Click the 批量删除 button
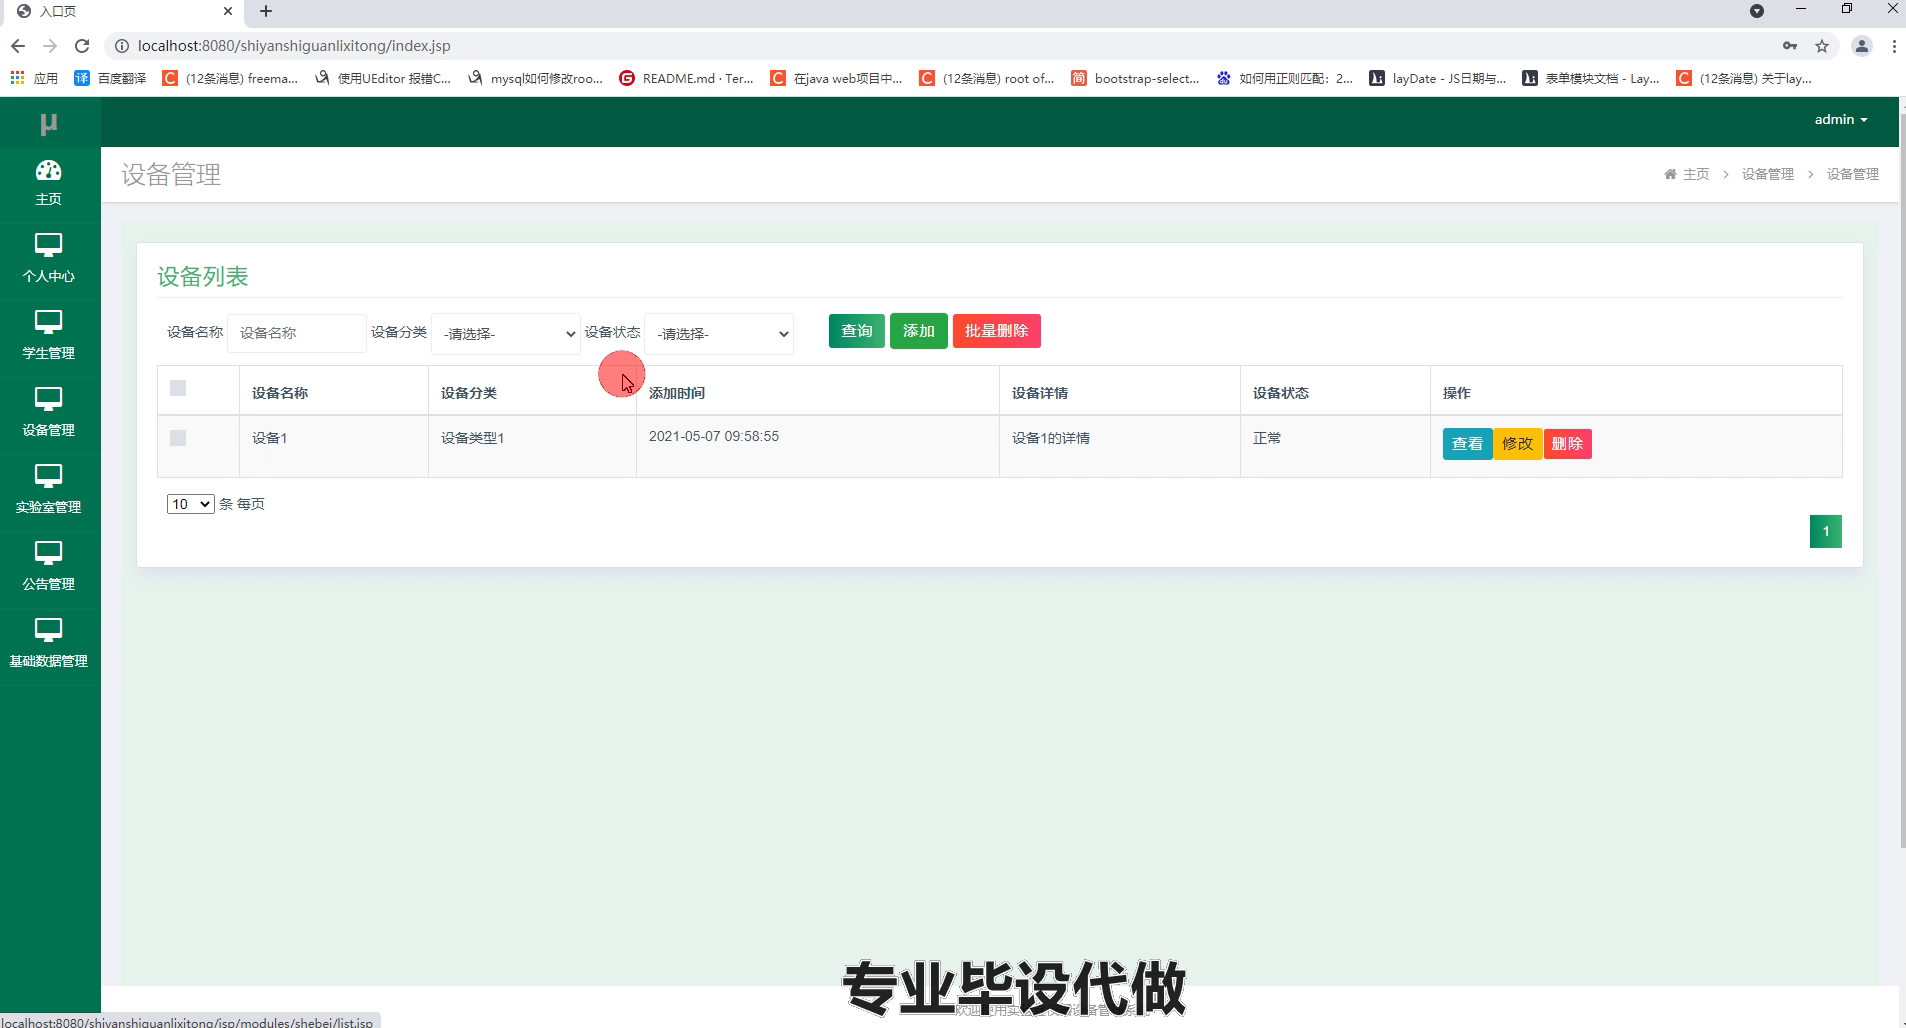 pos(997,331)
